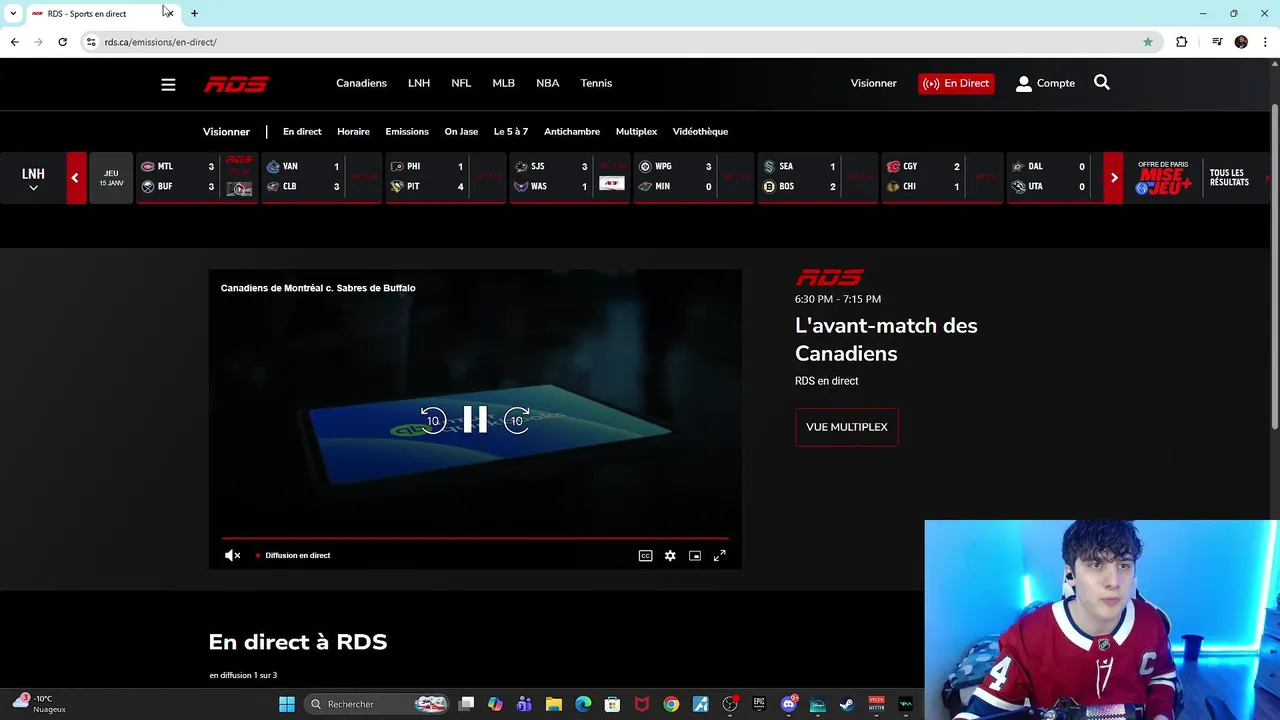
Task: Select the Emissions sub-tab
Action: click(x=407, y=132)
